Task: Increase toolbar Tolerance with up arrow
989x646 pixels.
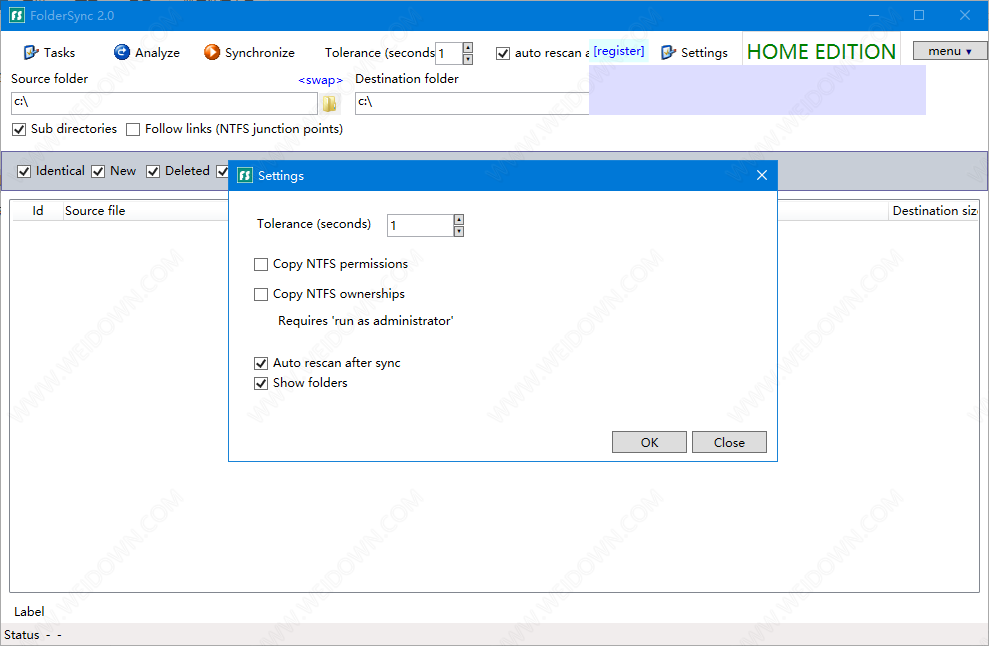Action: [x=467, y=47]
